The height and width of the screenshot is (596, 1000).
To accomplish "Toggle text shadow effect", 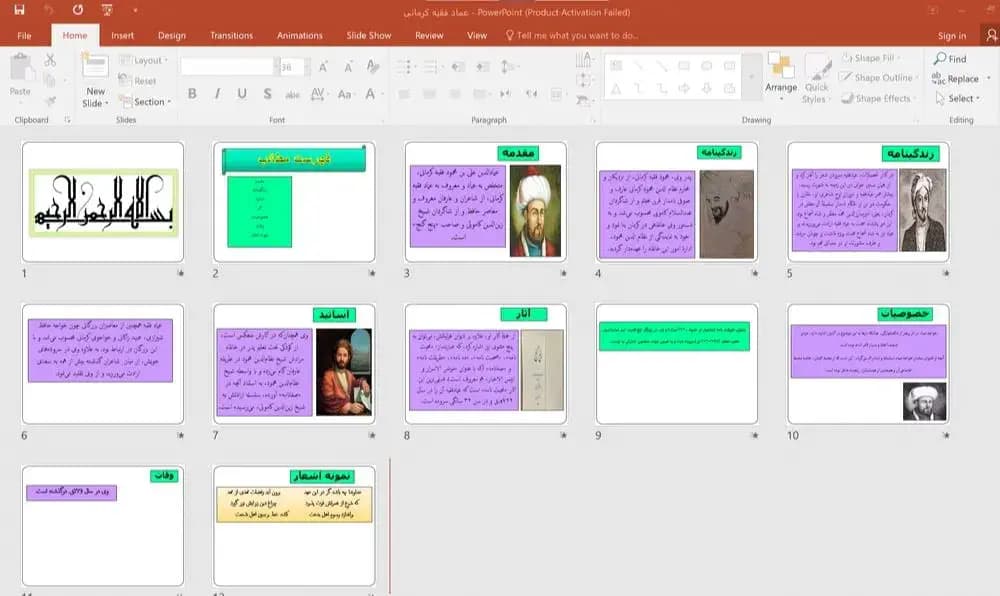I will 267,94.
